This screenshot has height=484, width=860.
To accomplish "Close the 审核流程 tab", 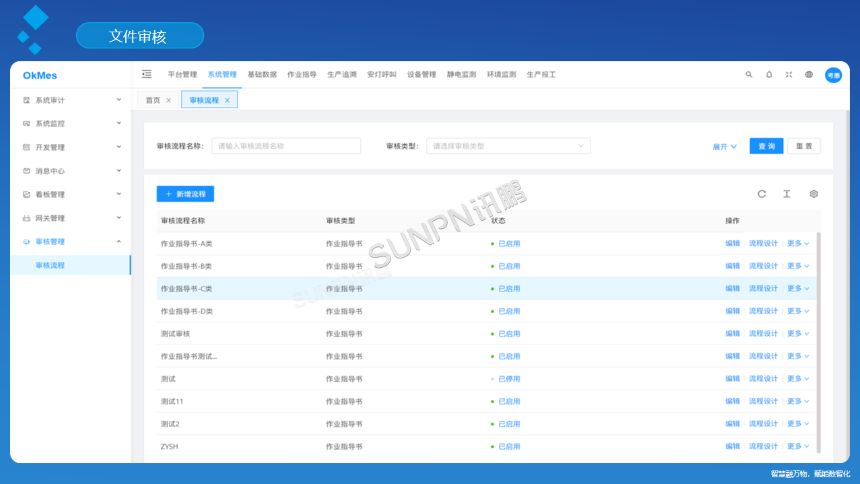I will pyautogui.click(x=227, y=100).
